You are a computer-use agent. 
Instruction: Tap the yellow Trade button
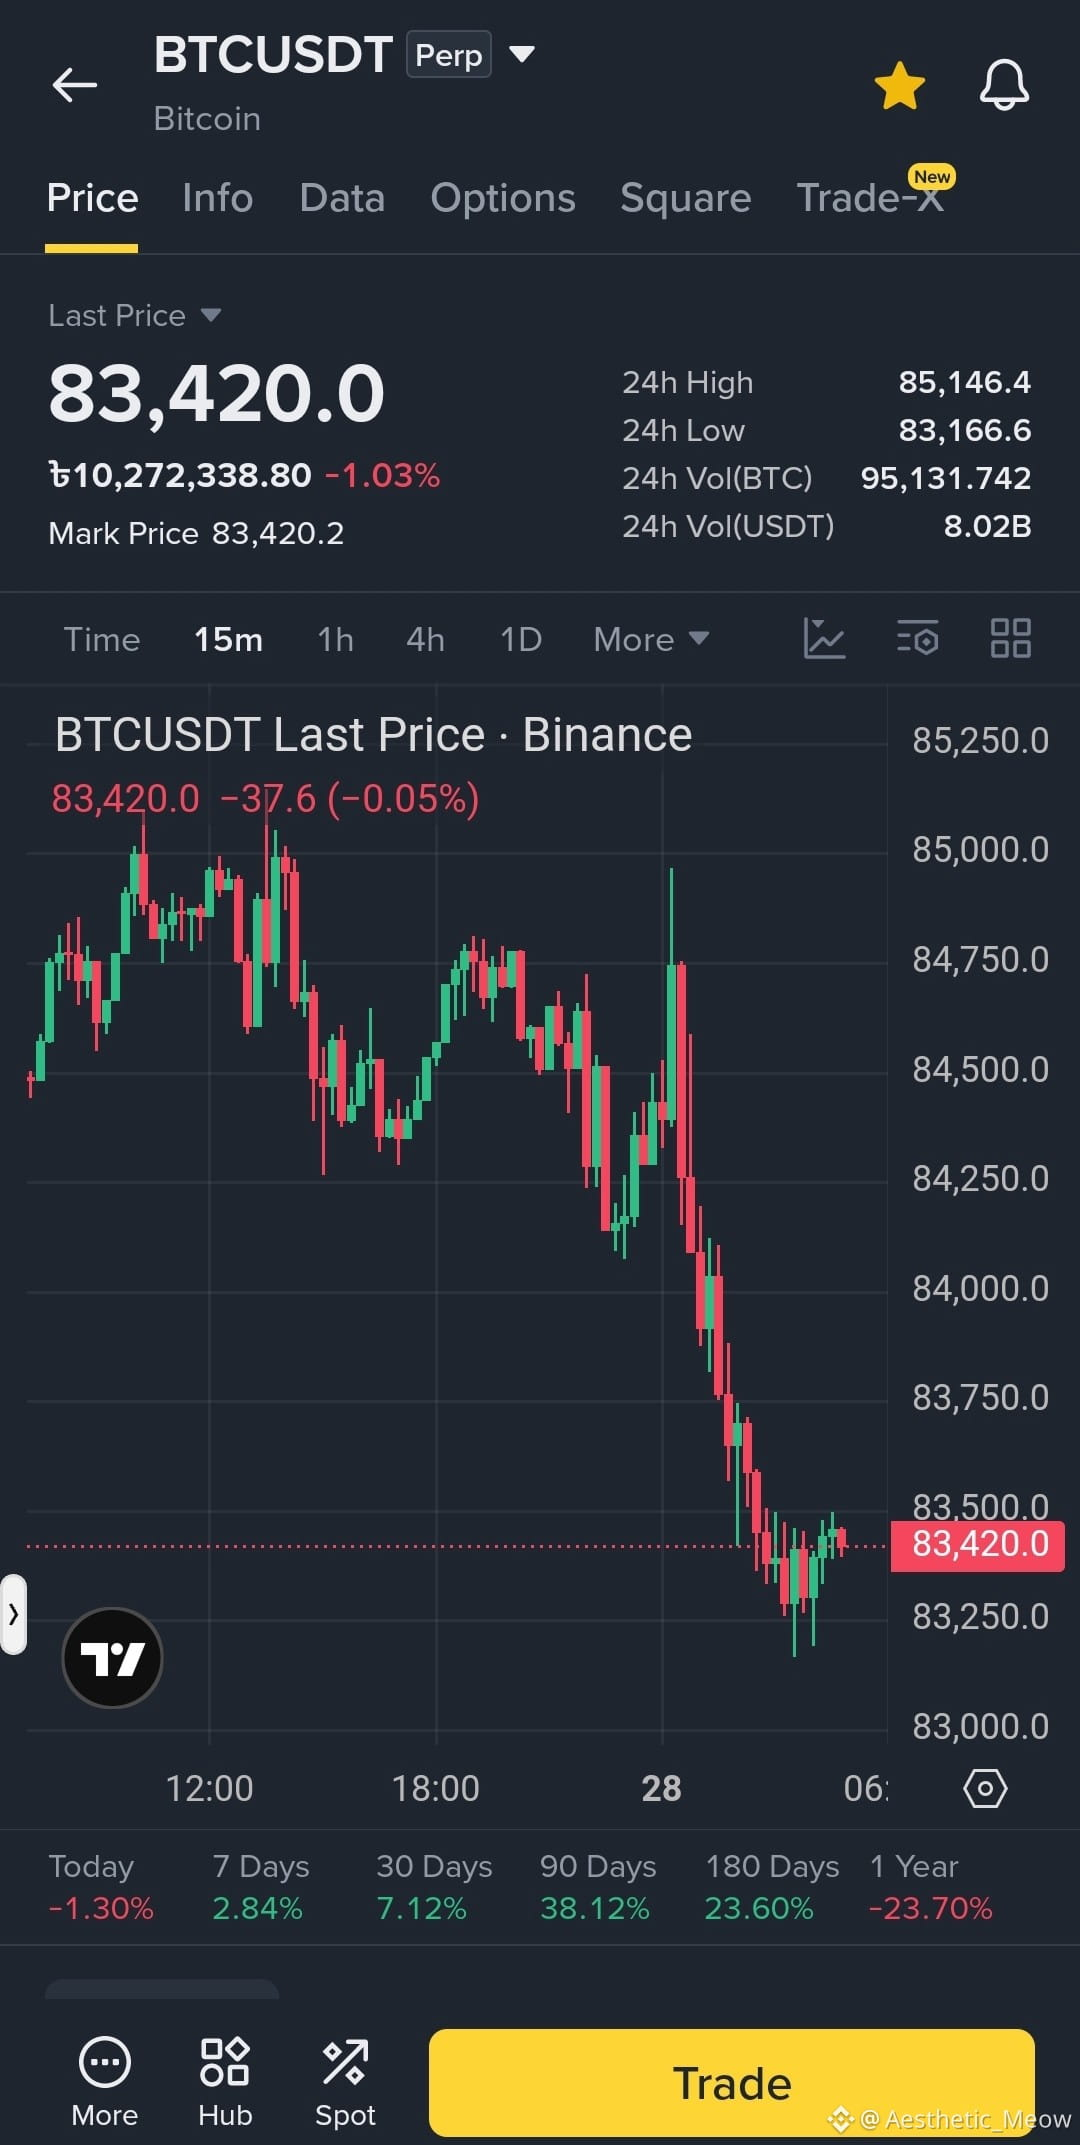coord(732,2083)
